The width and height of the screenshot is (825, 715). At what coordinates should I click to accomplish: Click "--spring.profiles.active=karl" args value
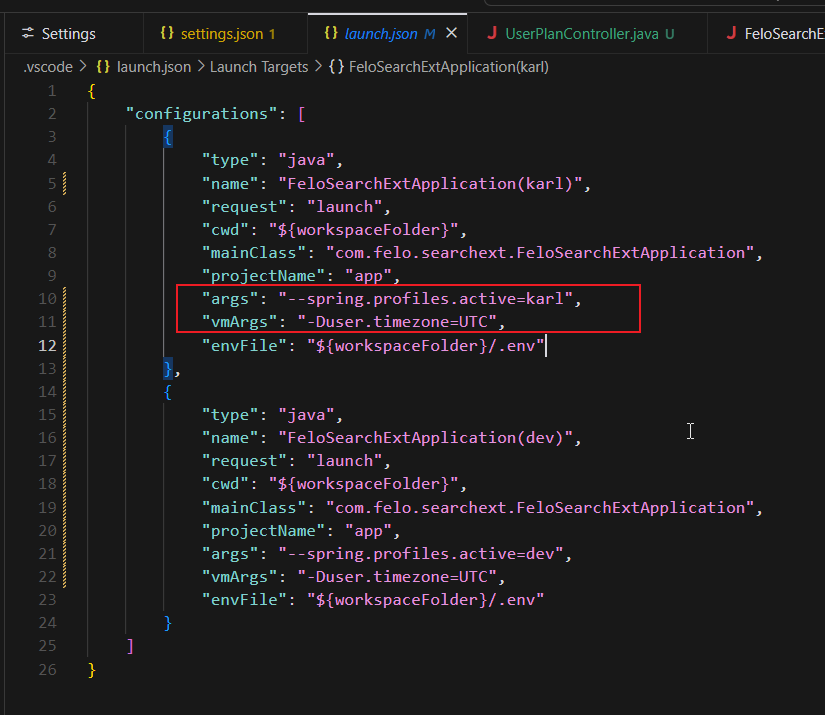tap(426, 299)
